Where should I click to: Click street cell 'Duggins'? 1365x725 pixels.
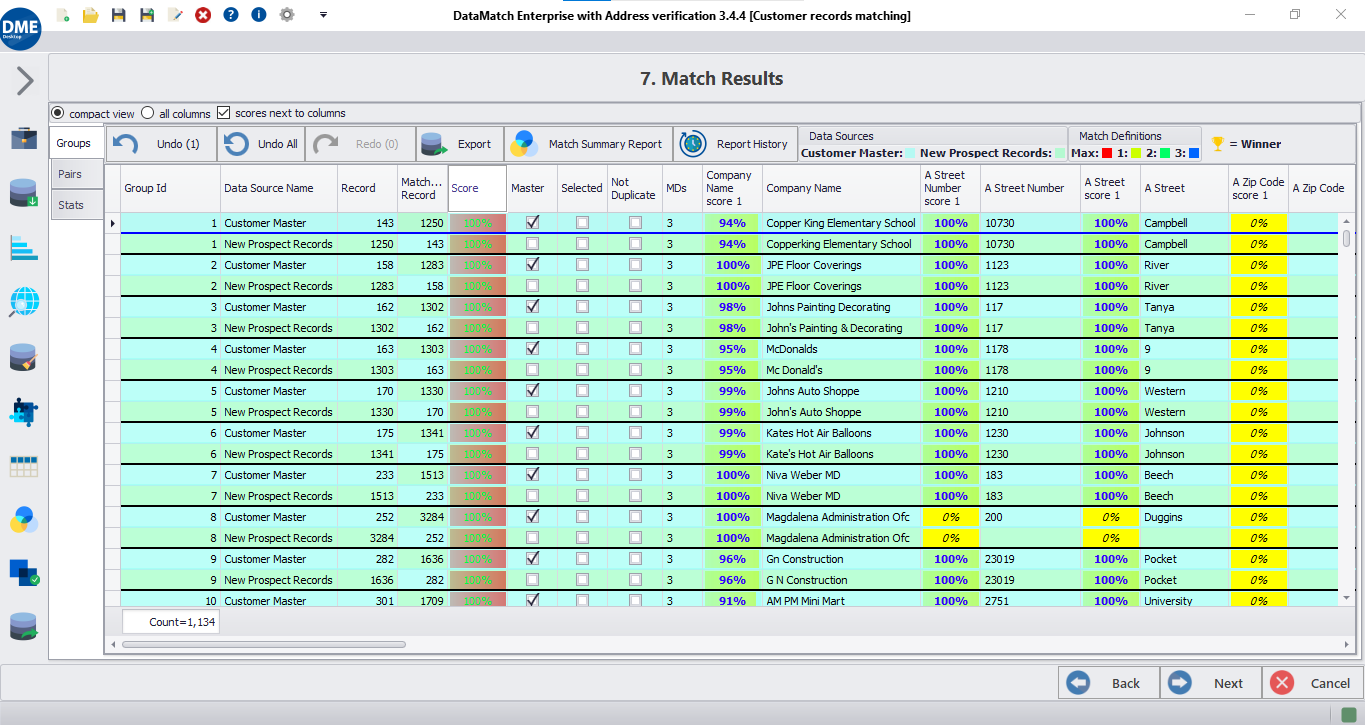tap(1185, 517)
